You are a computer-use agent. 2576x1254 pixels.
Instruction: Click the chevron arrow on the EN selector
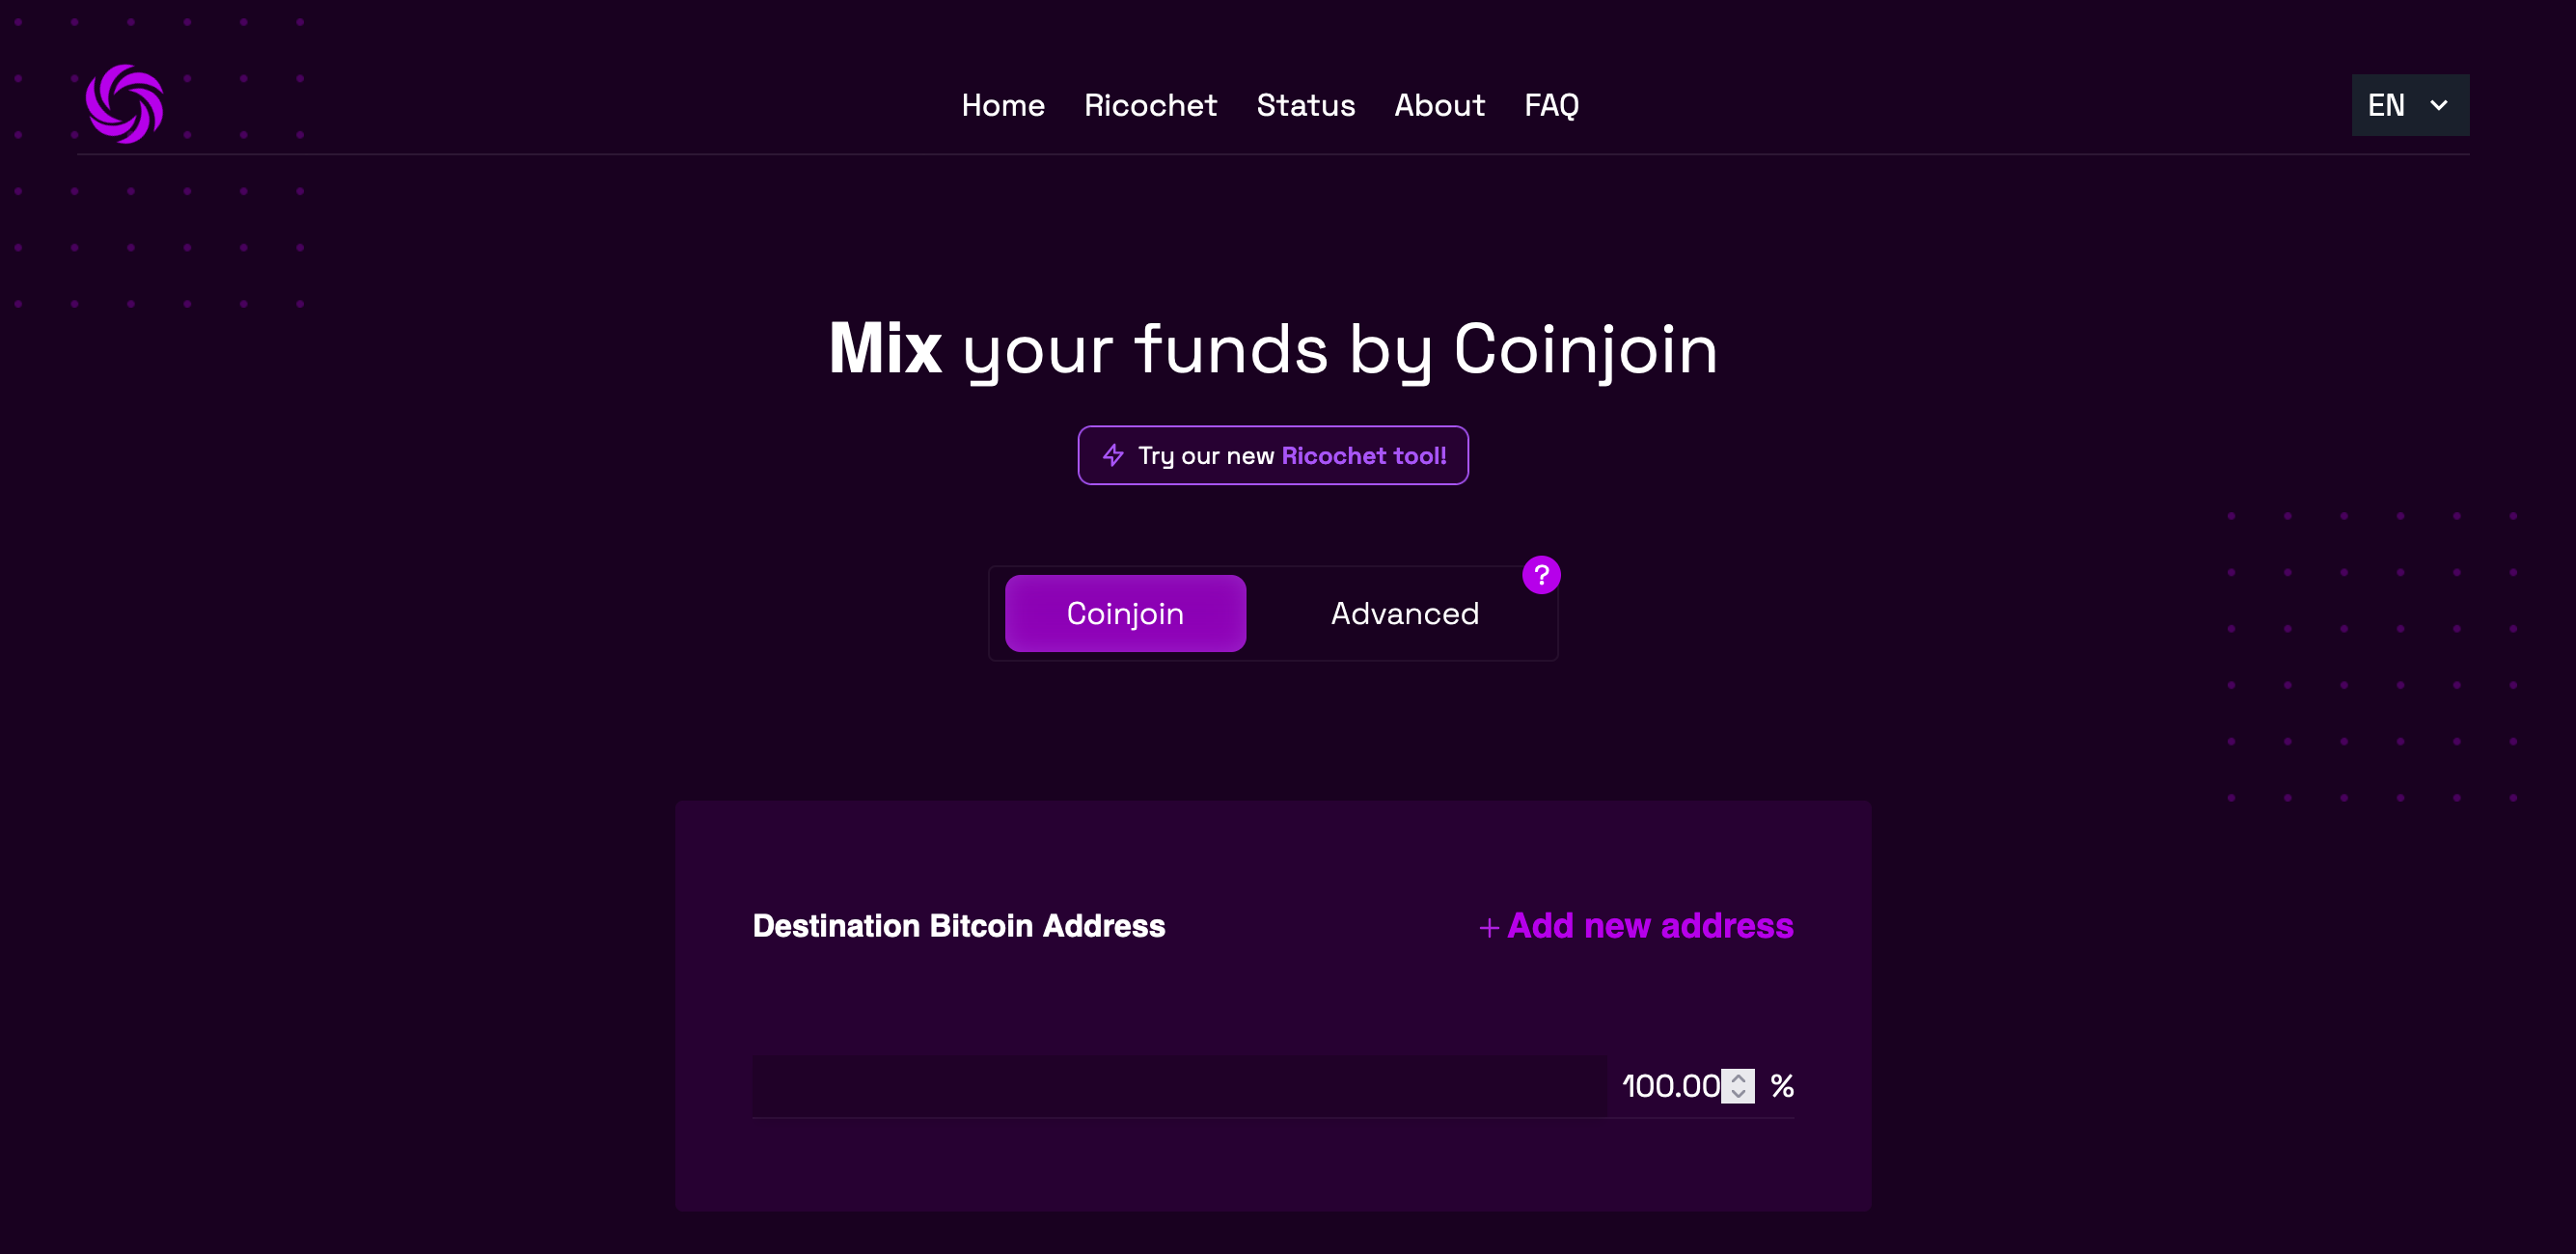click(2440, 105)
